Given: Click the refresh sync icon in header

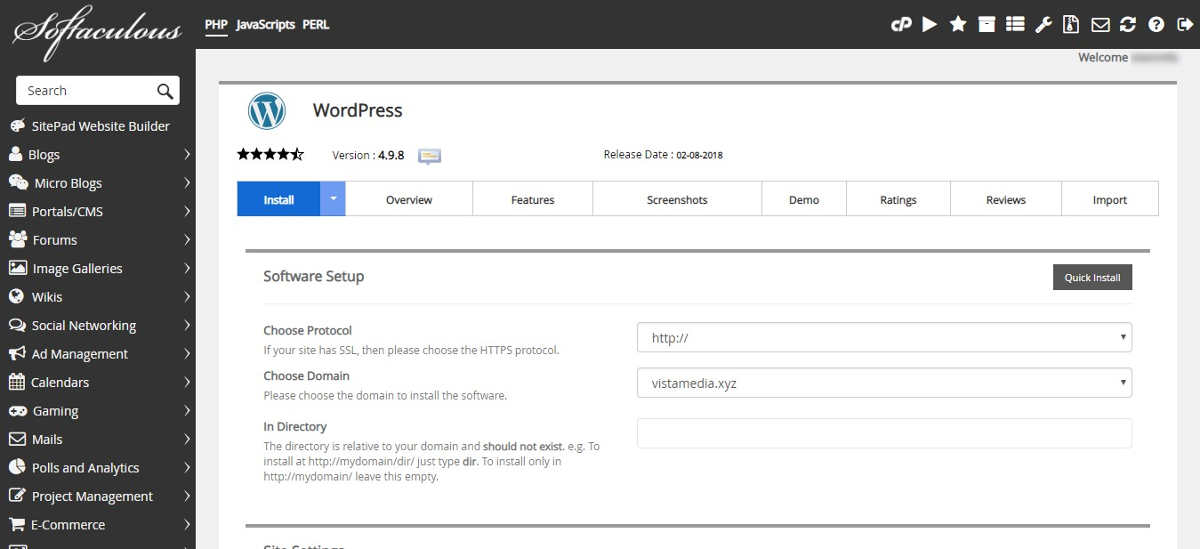Looking at the screenshot, I should 1128,25.
